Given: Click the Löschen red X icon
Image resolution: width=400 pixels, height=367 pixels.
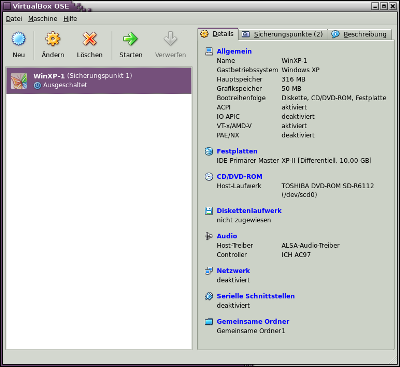Looking at the screenshot, I should [89, 39].
